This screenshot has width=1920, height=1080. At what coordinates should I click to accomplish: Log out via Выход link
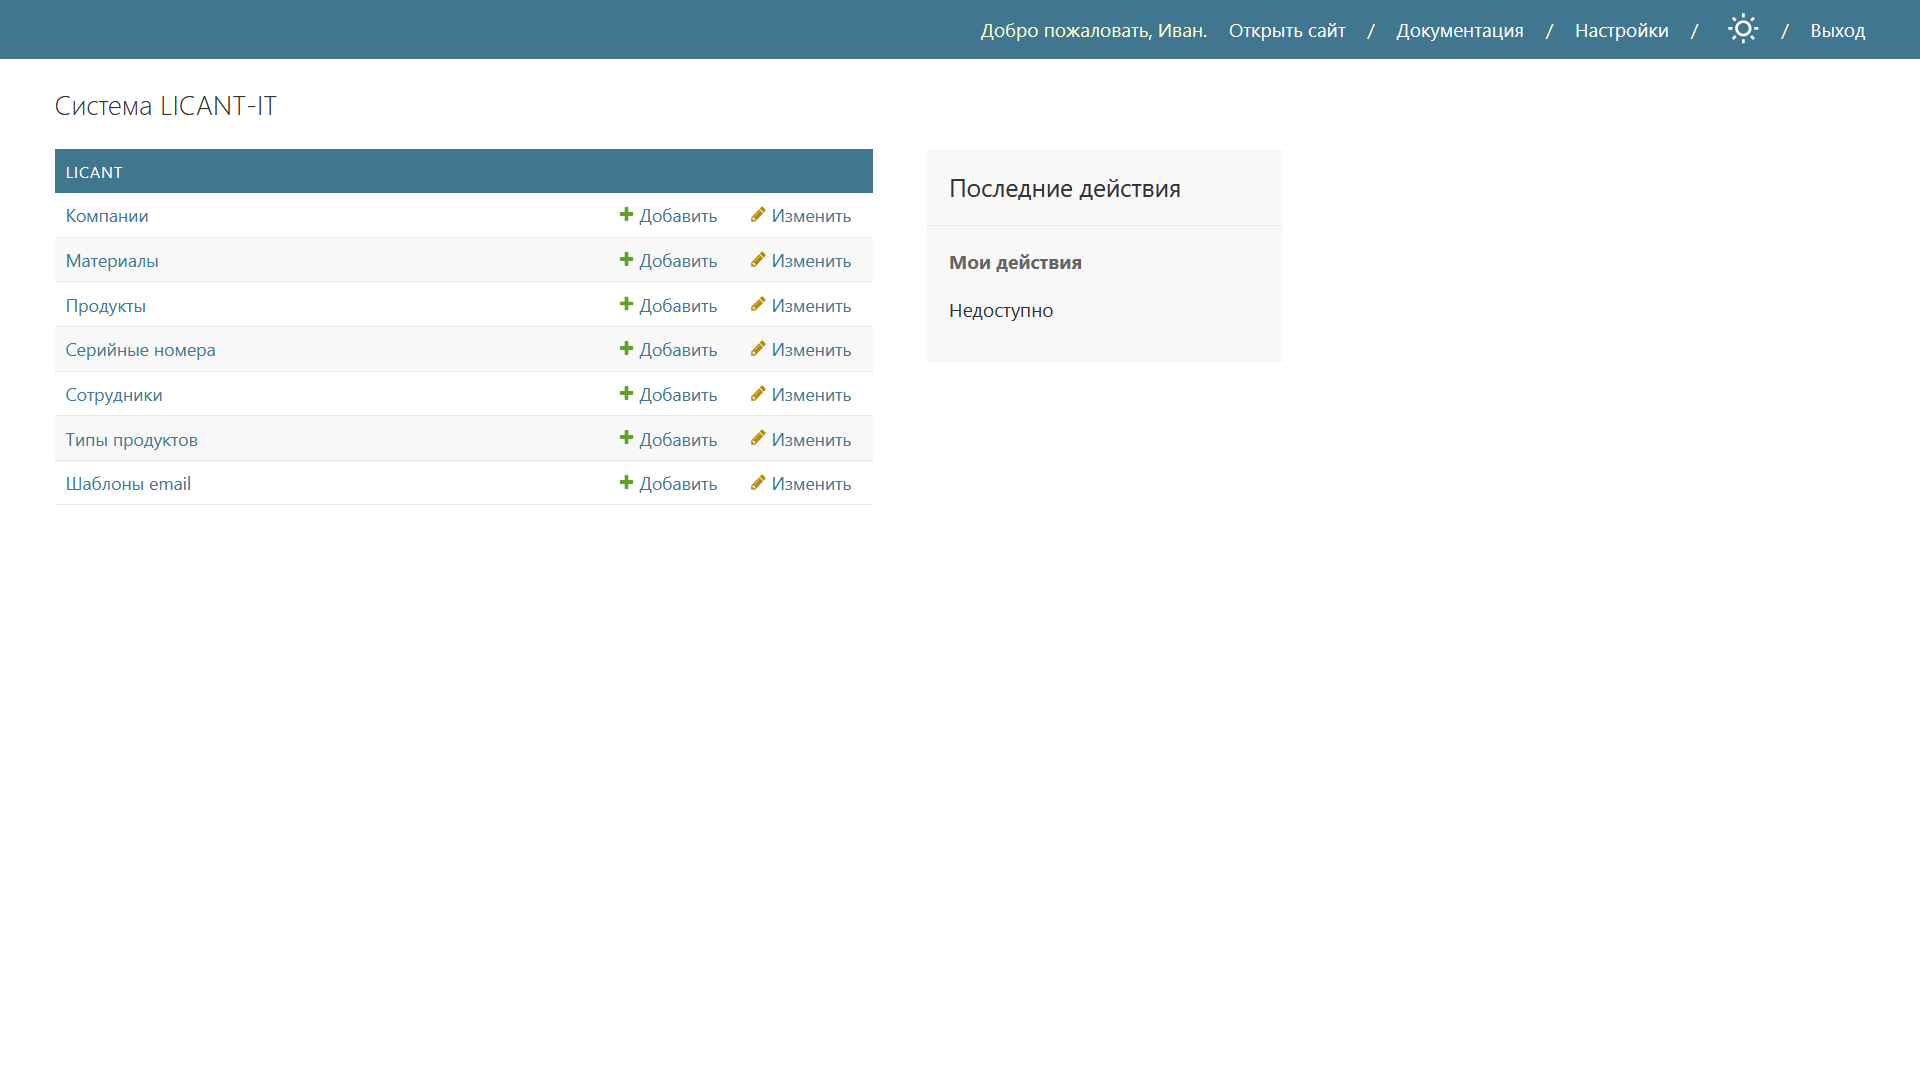click(1837, 31)
